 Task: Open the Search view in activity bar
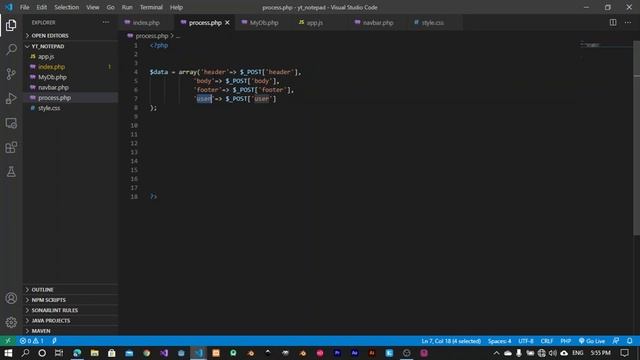pos(11,49)
